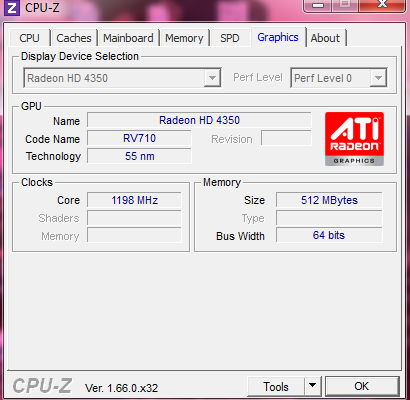
Task: Open the Tools dropdown arrow
Action: click(x=312, y=386)
